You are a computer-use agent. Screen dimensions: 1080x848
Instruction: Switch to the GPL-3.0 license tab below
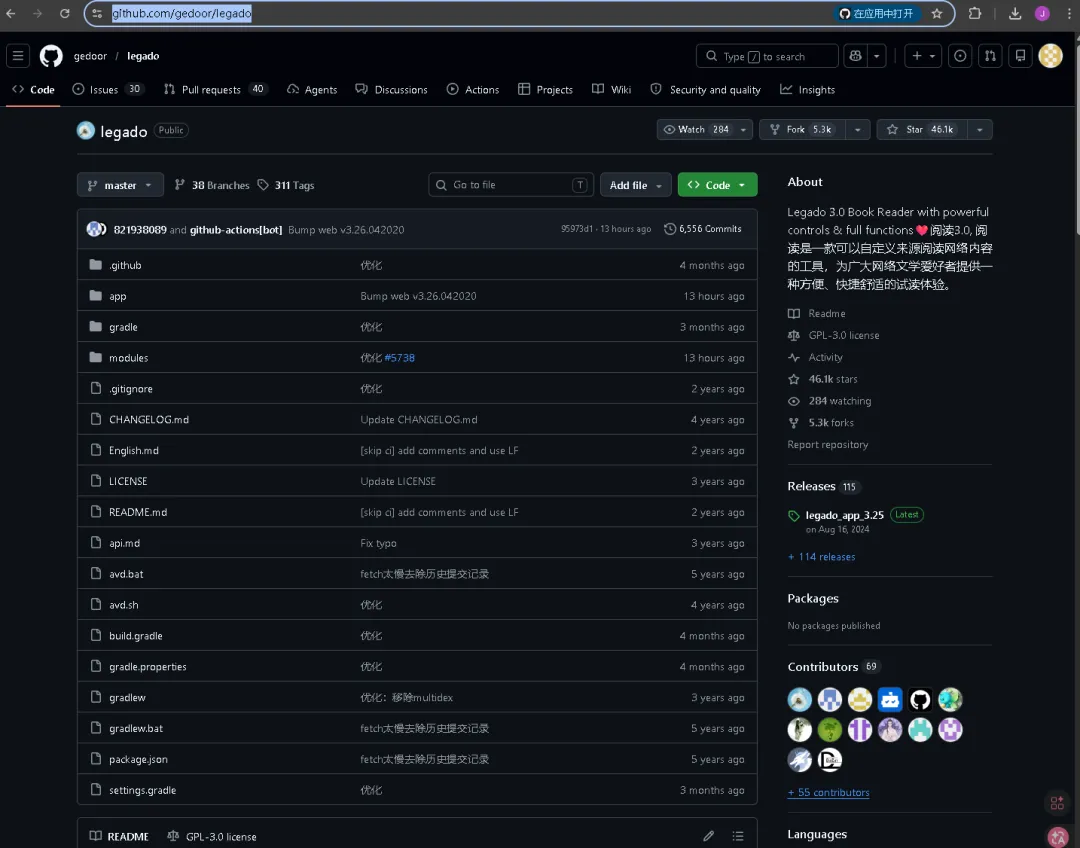tap(212, 837)
